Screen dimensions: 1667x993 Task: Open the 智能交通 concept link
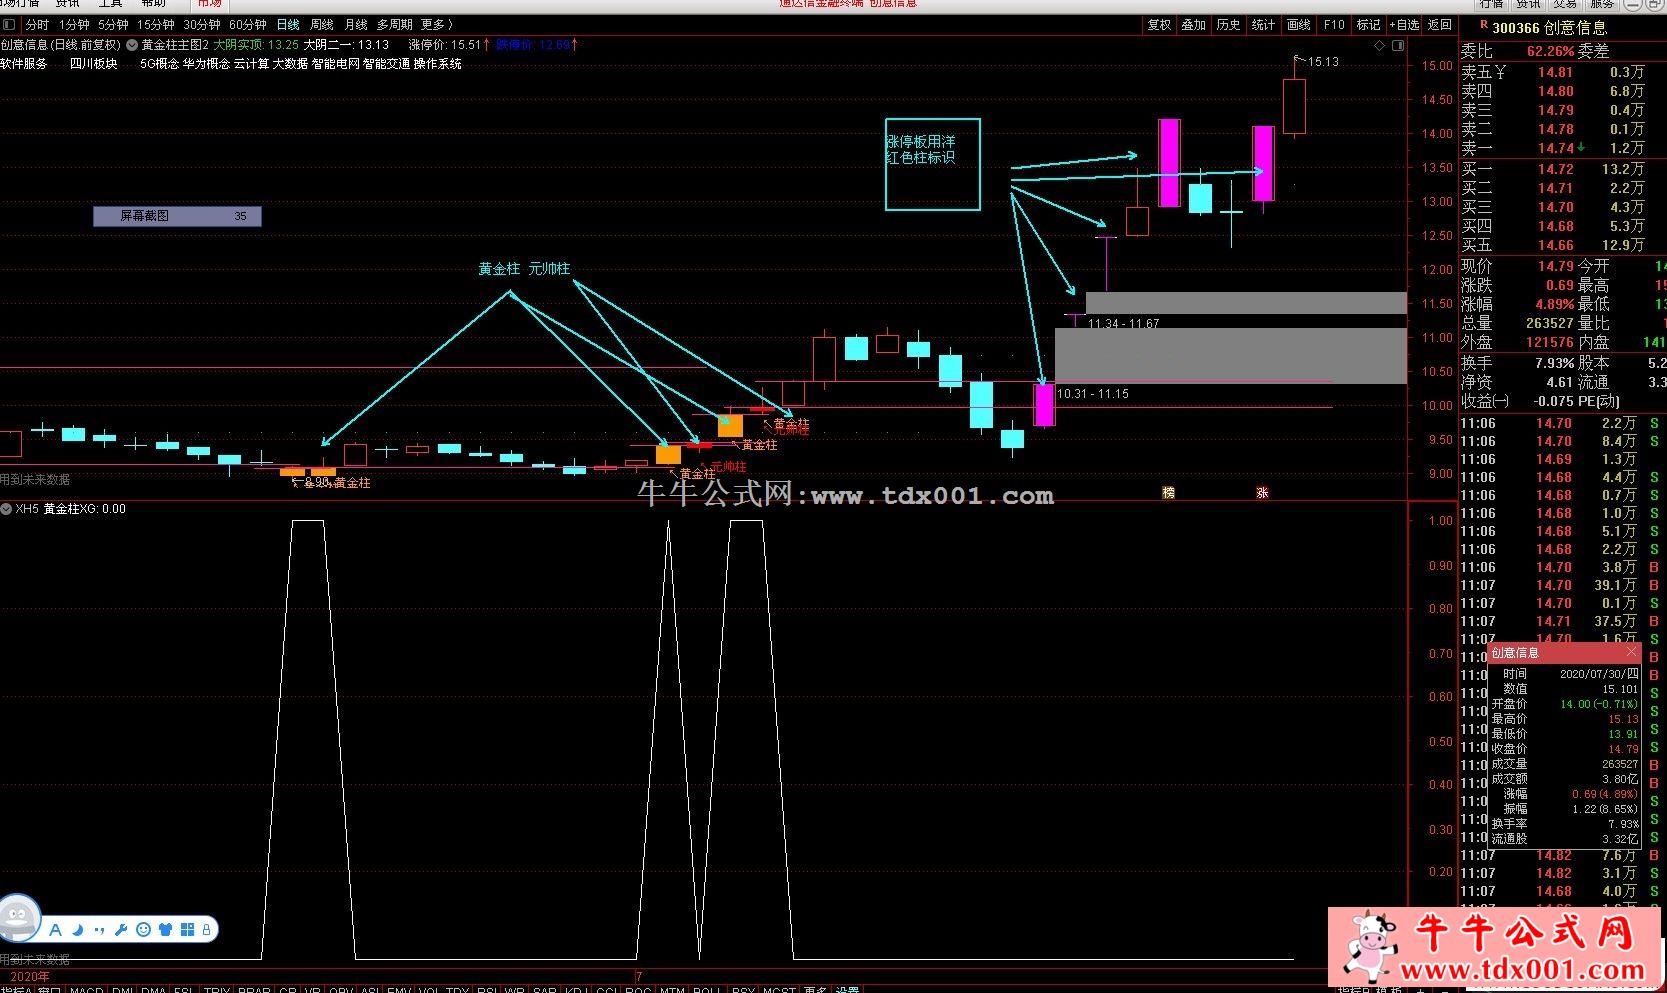(386, 64)
